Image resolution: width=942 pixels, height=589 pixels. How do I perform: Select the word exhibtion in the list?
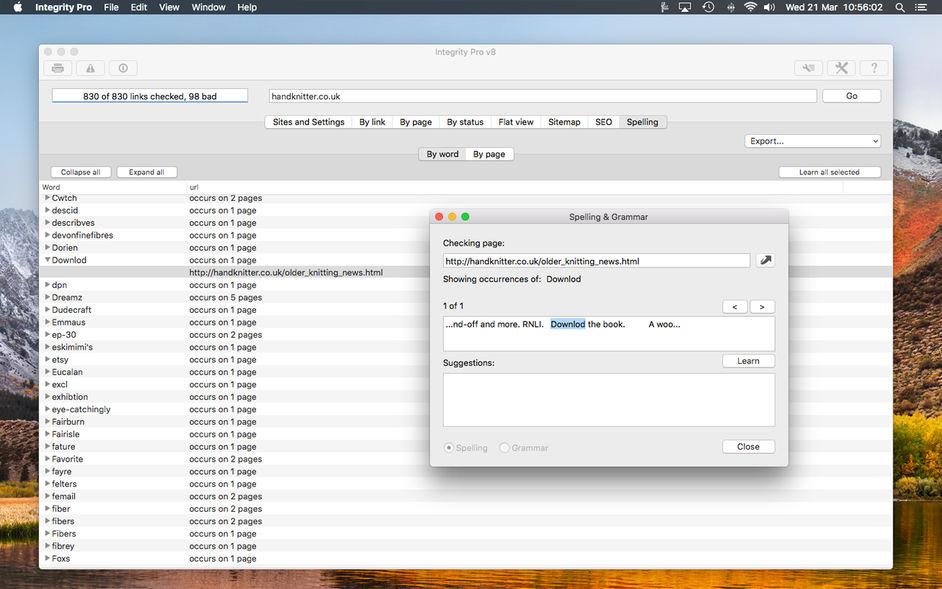point(70,397)
